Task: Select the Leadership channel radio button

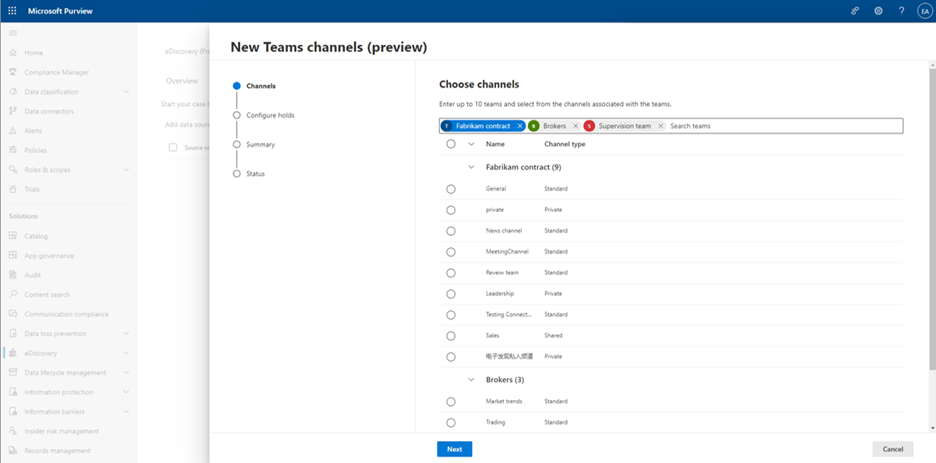Action: coord(451,294)
